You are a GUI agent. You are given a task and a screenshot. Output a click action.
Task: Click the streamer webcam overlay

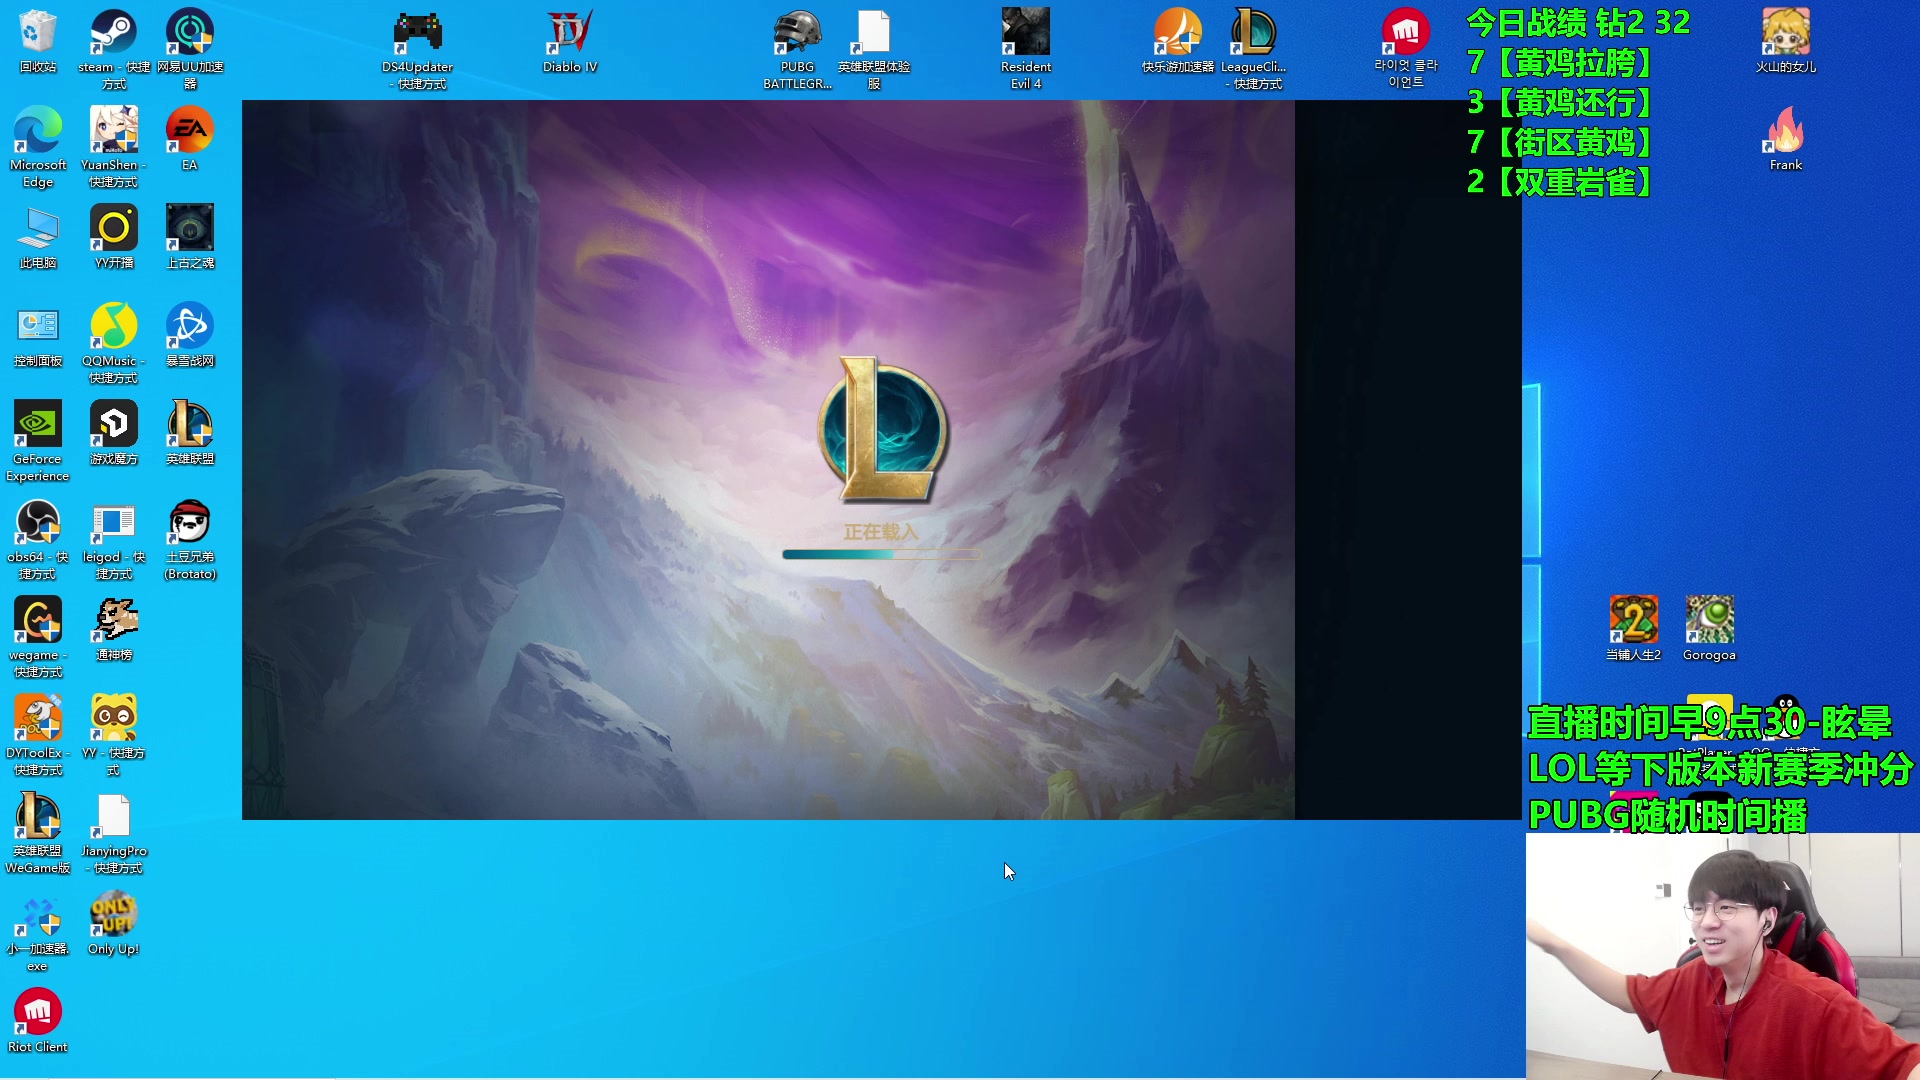[1722, 956]
